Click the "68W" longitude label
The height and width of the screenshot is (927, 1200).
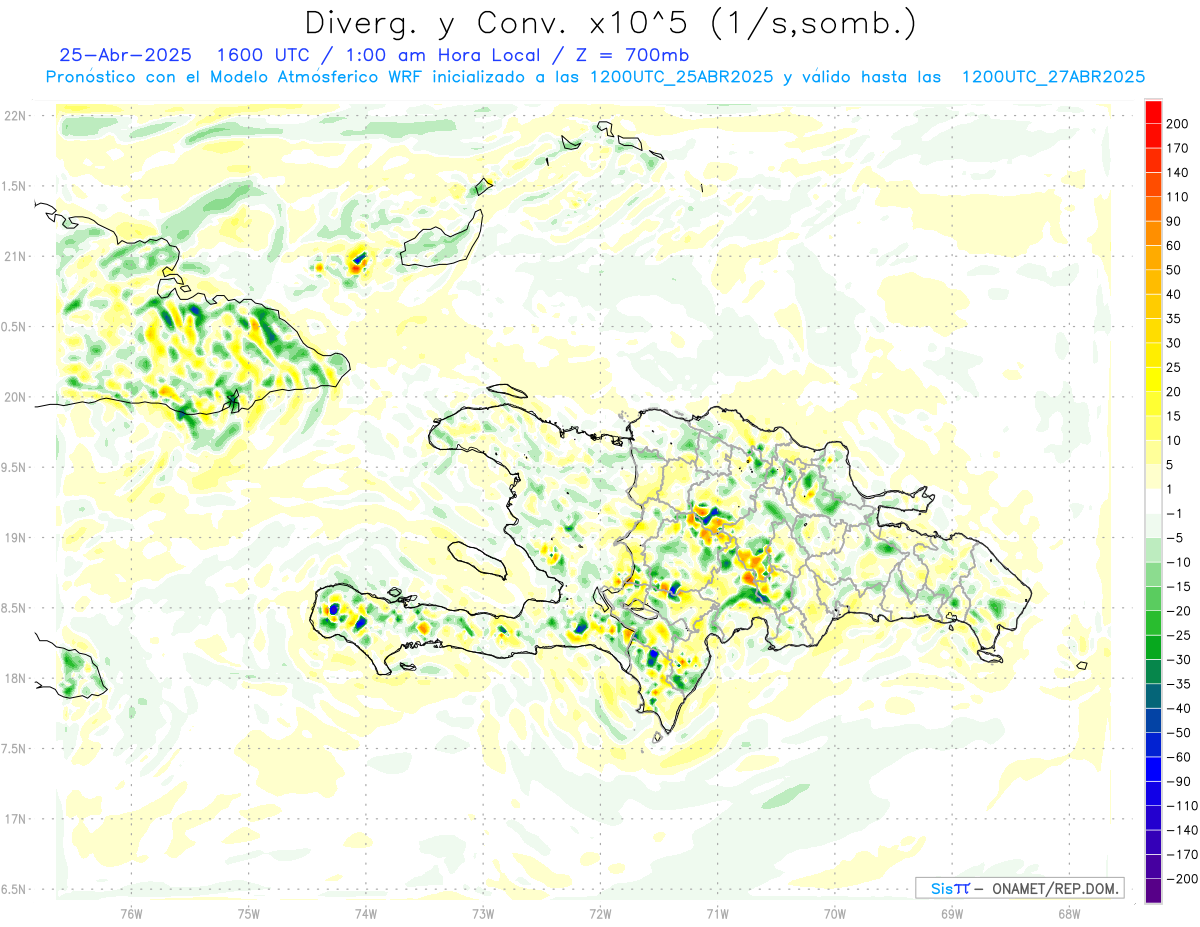(x=1069, y=913)
